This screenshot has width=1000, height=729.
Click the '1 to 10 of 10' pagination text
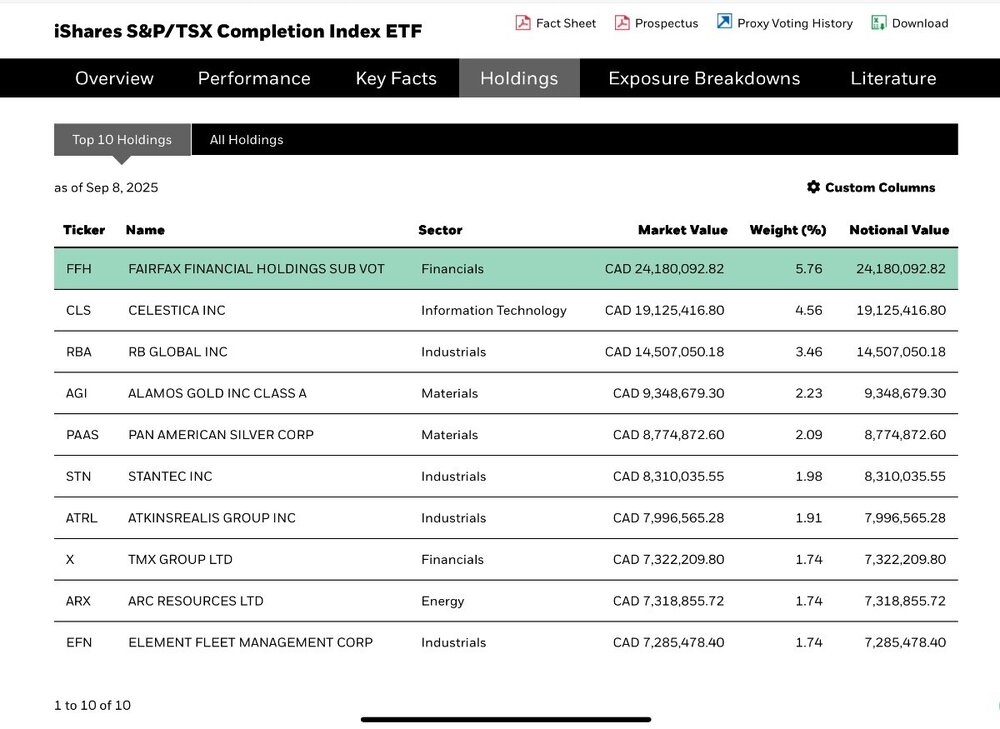pos(92,705)
